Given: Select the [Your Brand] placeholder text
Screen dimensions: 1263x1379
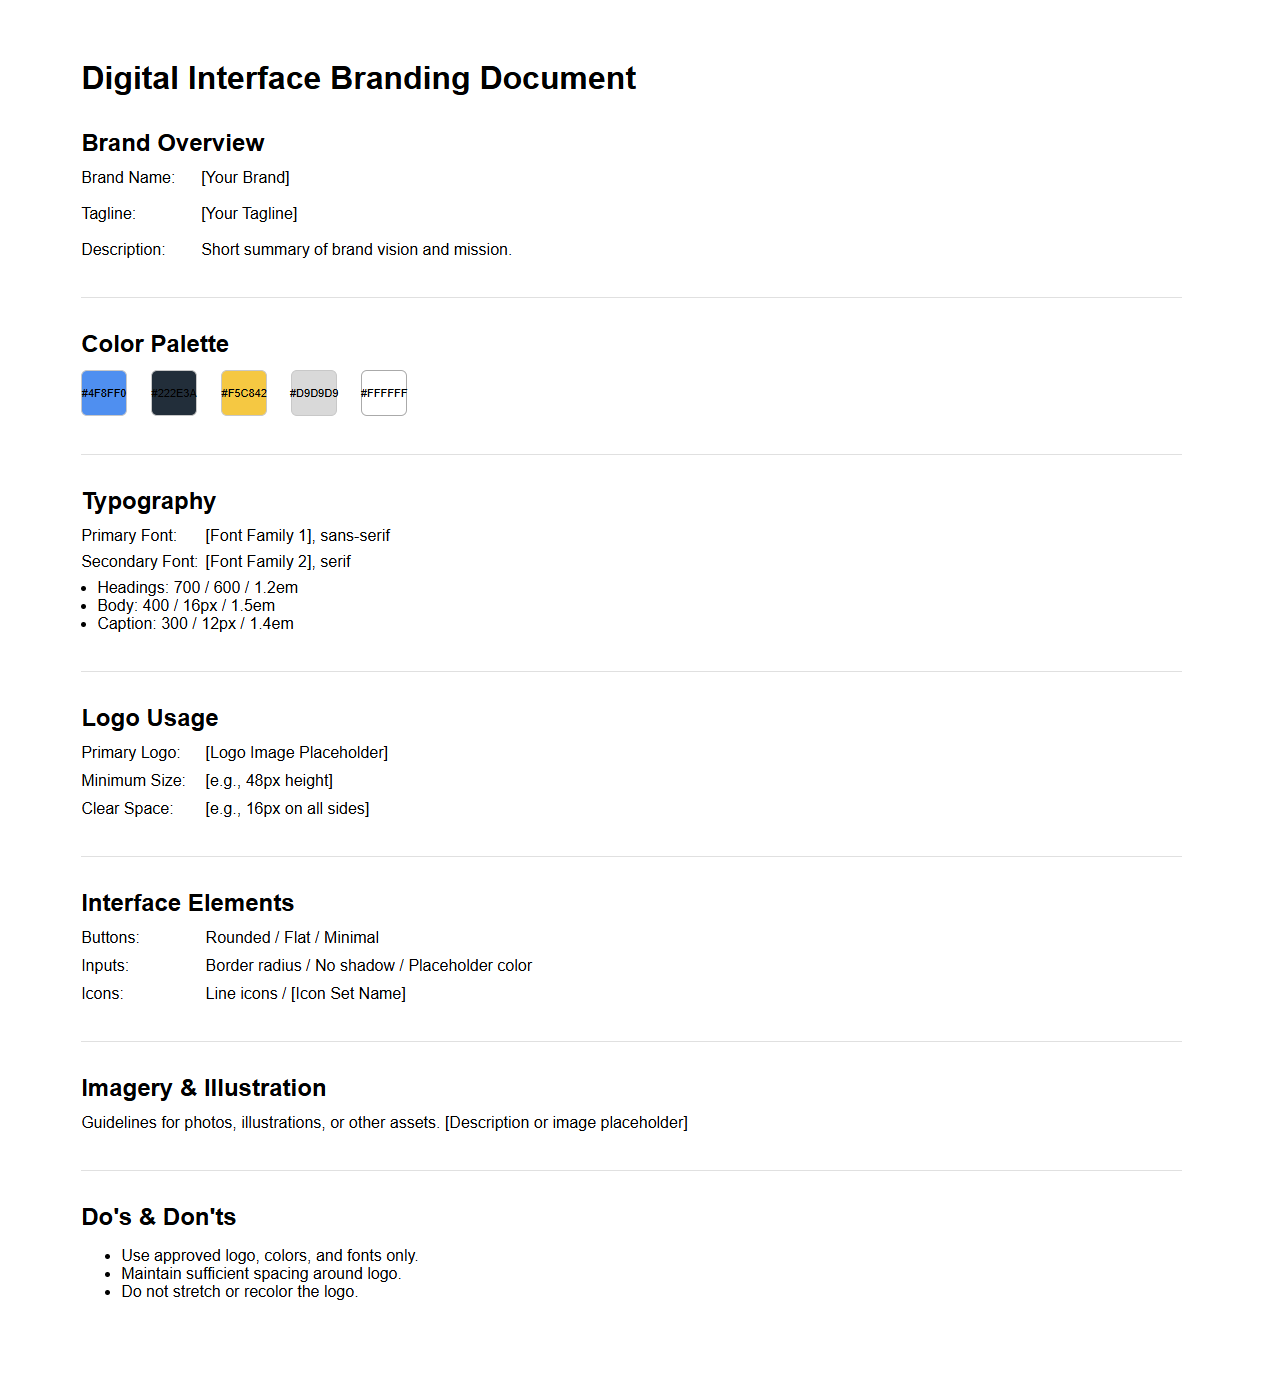Looking at the screenshot, I should coord(245,177).
